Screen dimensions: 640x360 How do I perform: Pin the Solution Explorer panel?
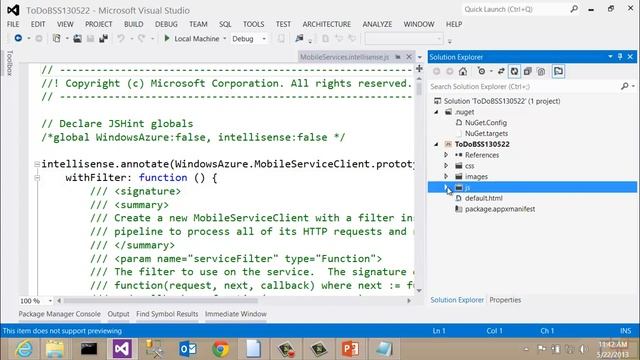pyautogui.click(x=620, y=57)
